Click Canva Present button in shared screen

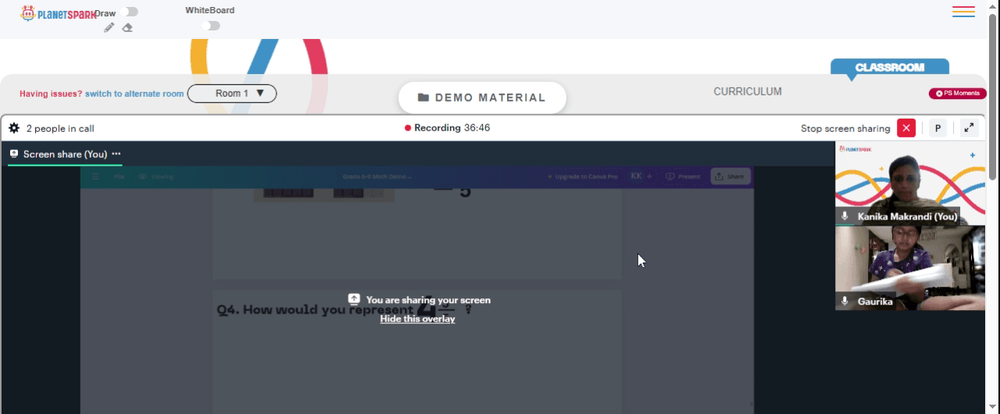click(x=683, y=176)
